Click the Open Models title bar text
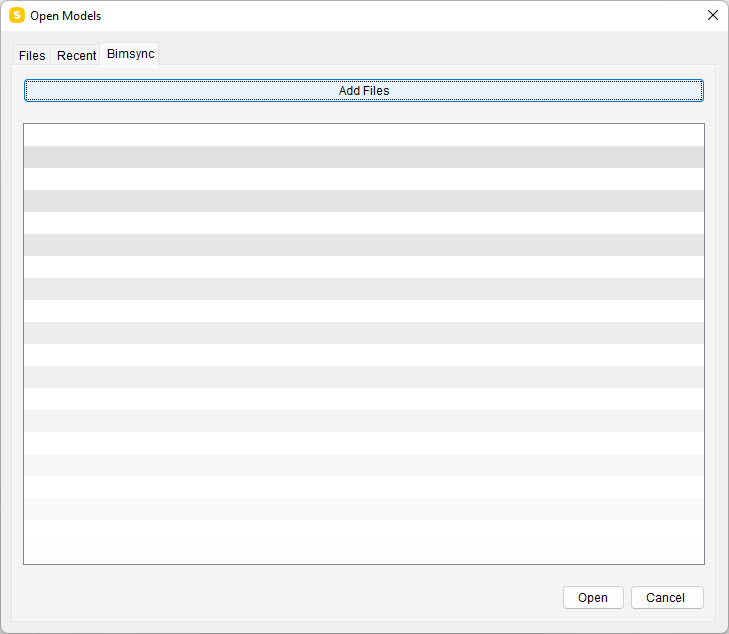This screenshot has width=729, height=634. pos(65,16)
